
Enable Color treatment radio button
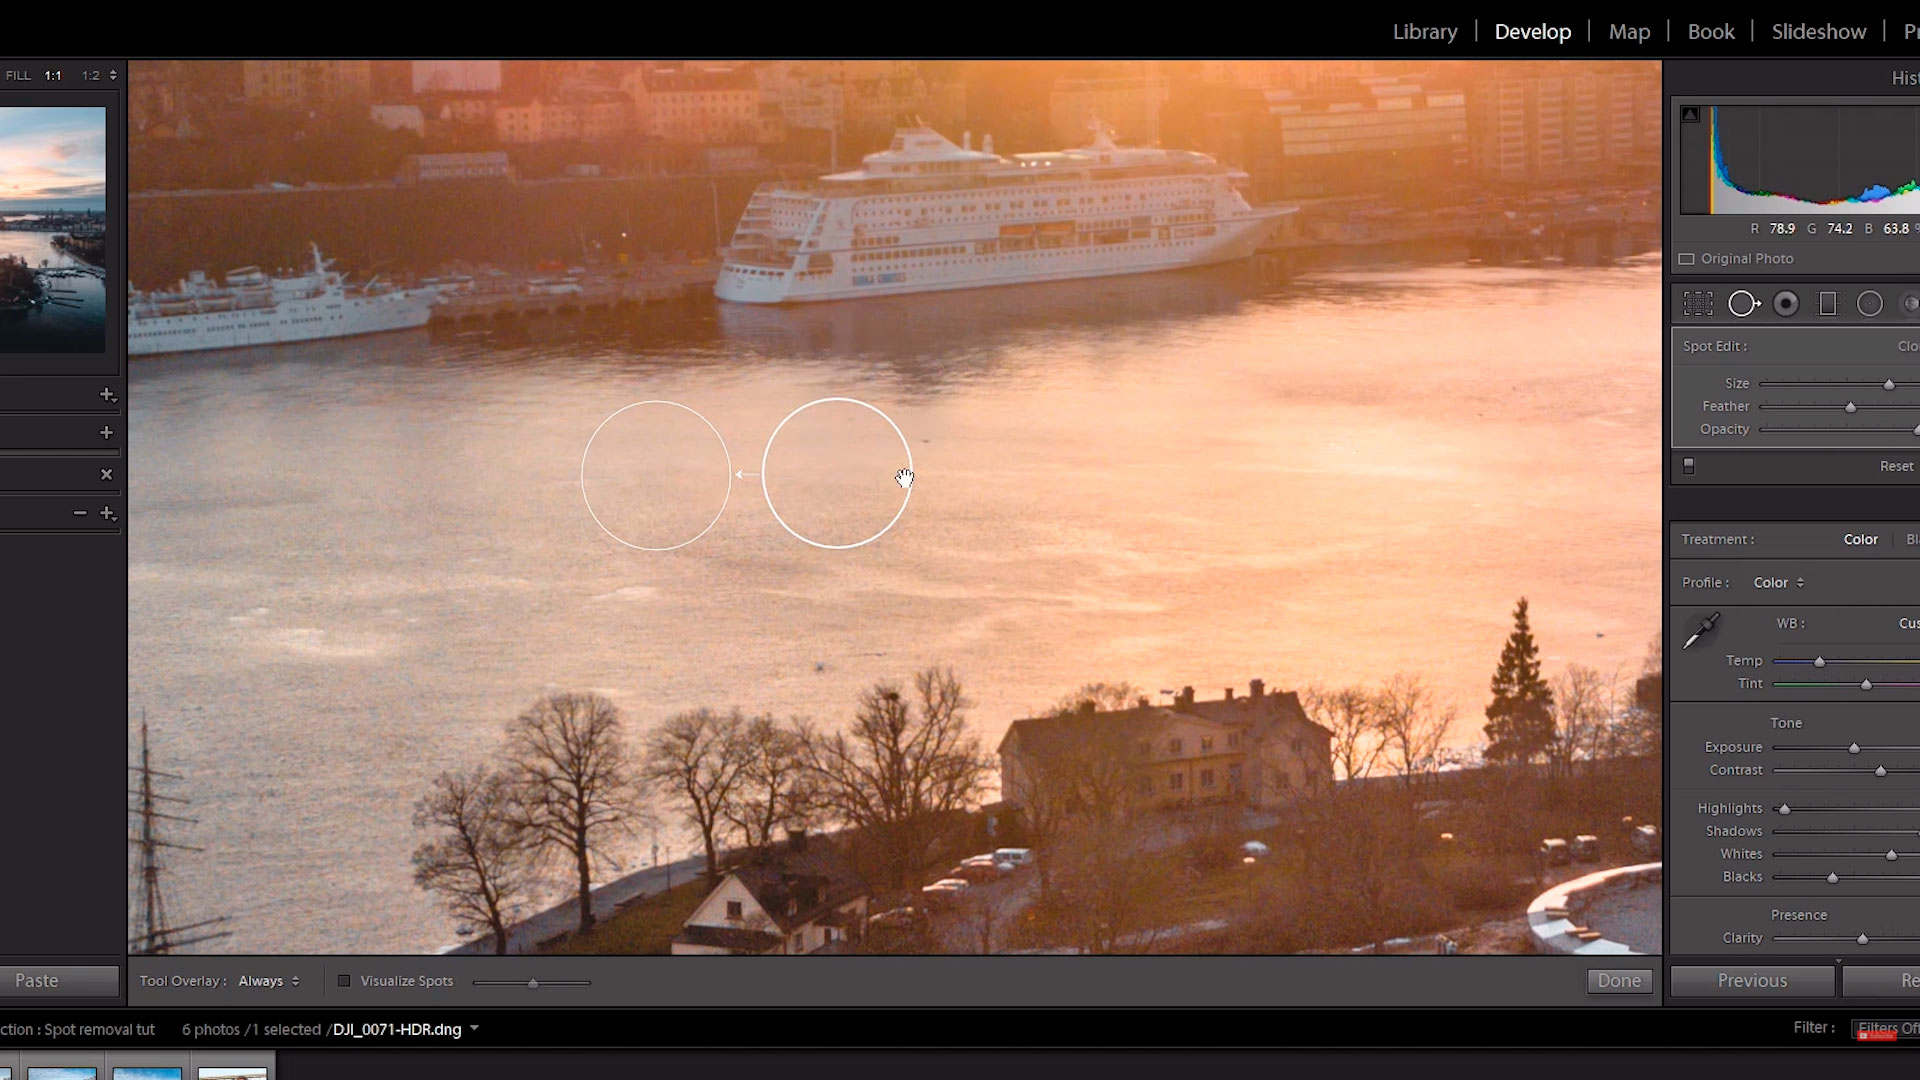point(1857,538)
